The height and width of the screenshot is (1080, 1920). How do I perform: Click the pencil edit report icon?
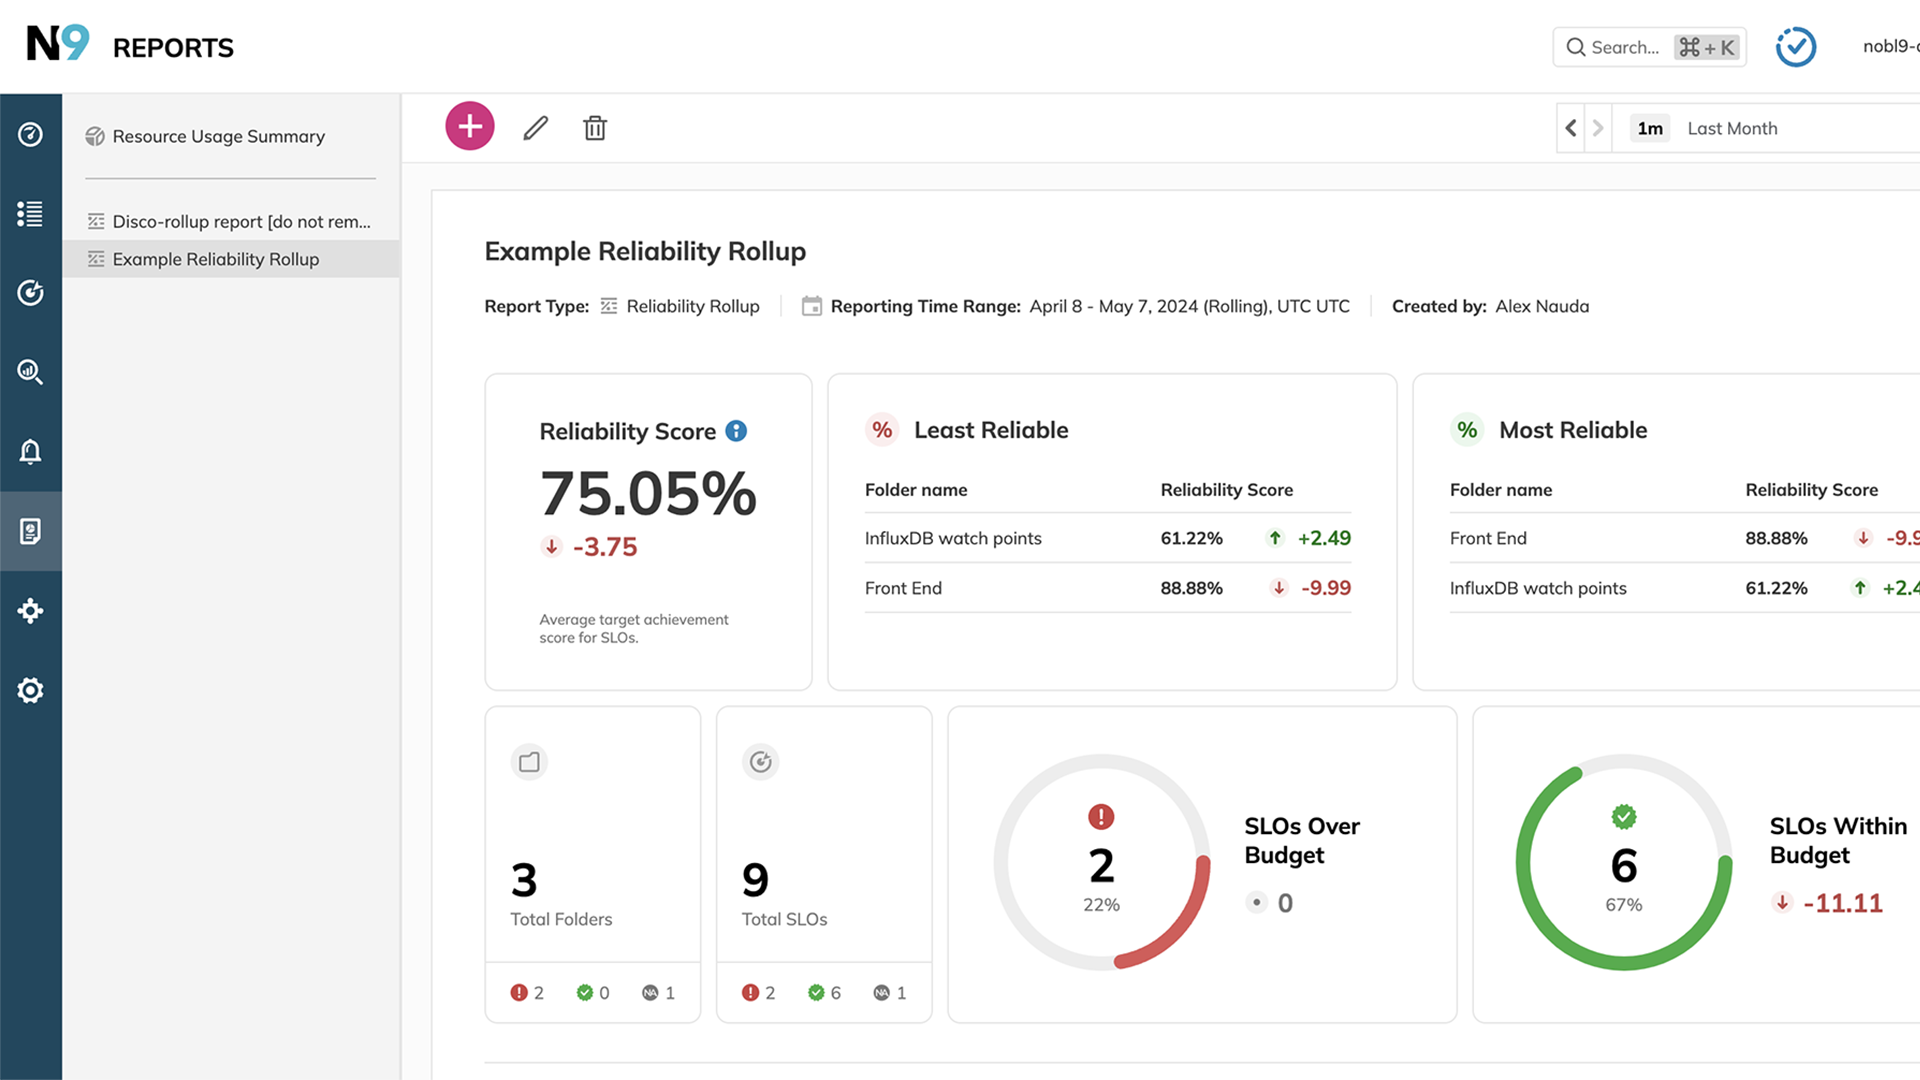tap(536, 128)
